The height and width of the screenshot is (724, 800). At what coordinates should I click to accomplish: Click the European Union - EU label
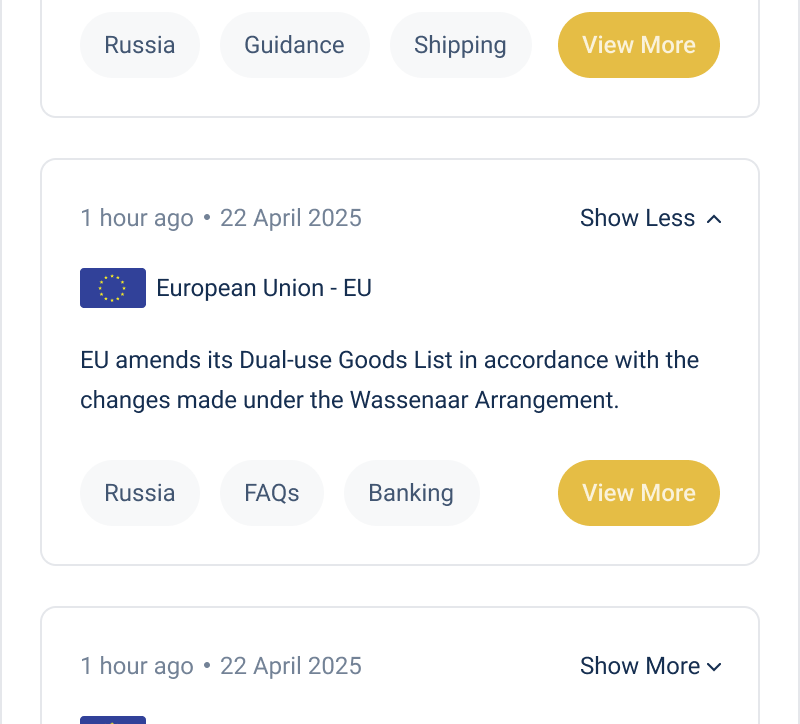point(264,288)
